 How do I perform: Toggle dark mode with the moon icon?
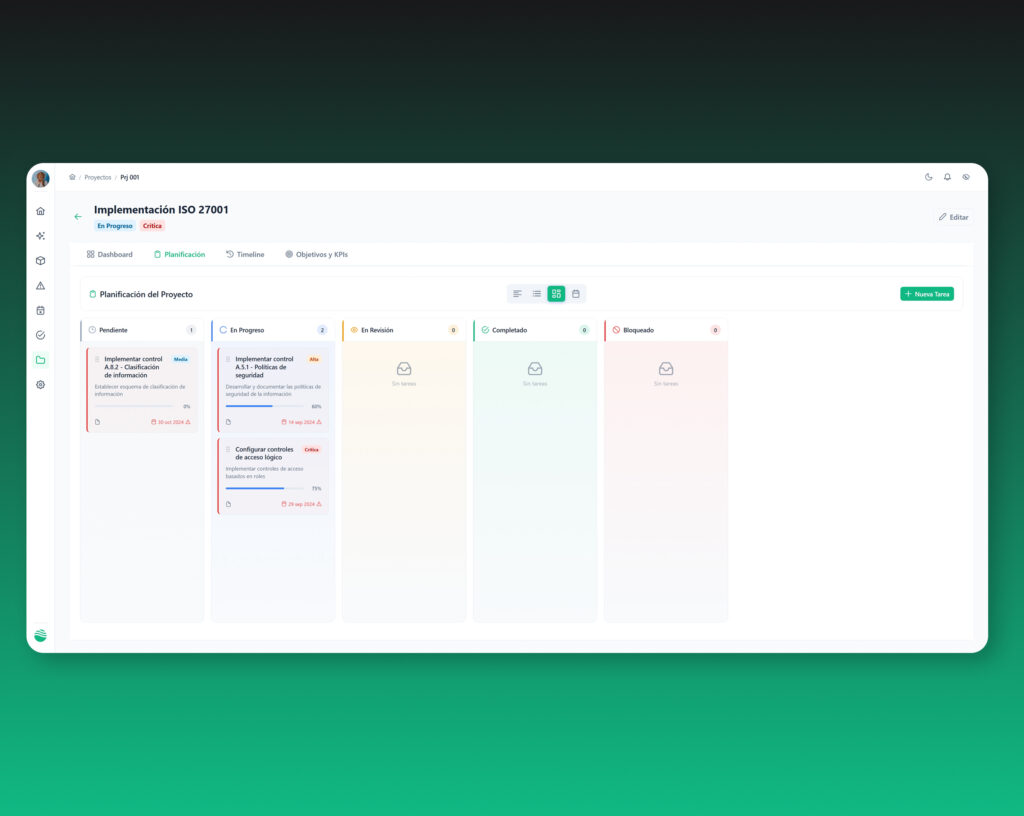[x=929, y=177]
